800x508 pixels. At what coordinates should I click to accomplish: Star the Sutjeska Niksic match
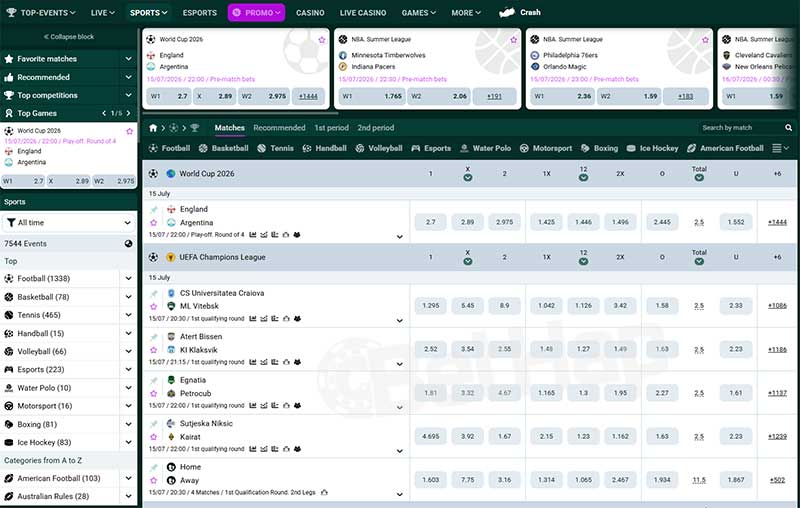pyautogui.click(x=154, y=437)
